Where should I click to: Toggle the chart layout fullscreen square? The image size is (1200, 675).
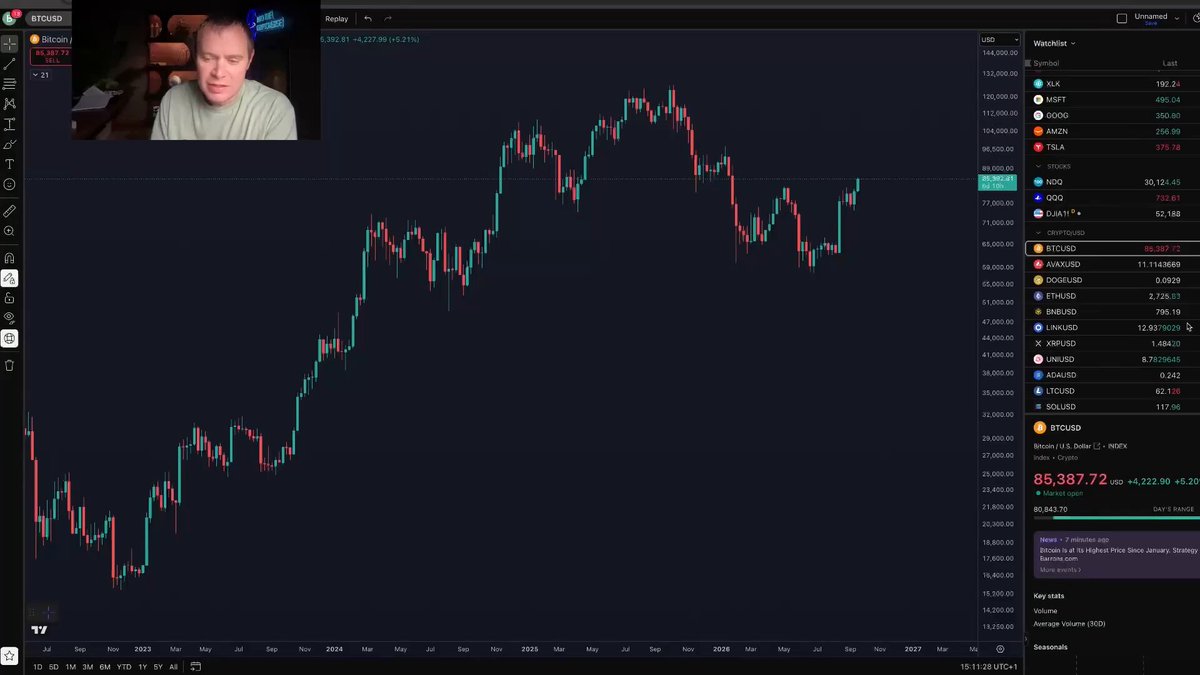tap(1121, 18)
